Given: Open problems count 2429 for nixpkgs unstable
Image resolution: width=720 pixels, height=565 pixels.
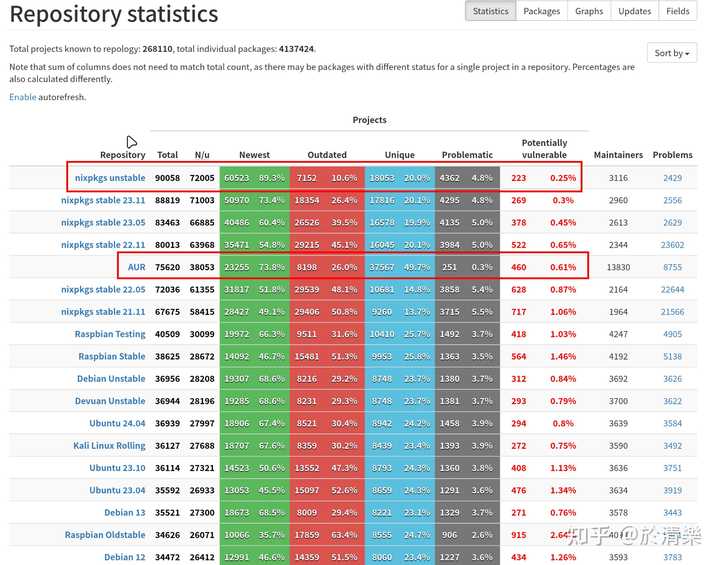Looking at the screenshot, I should click(x=672, y=178).
